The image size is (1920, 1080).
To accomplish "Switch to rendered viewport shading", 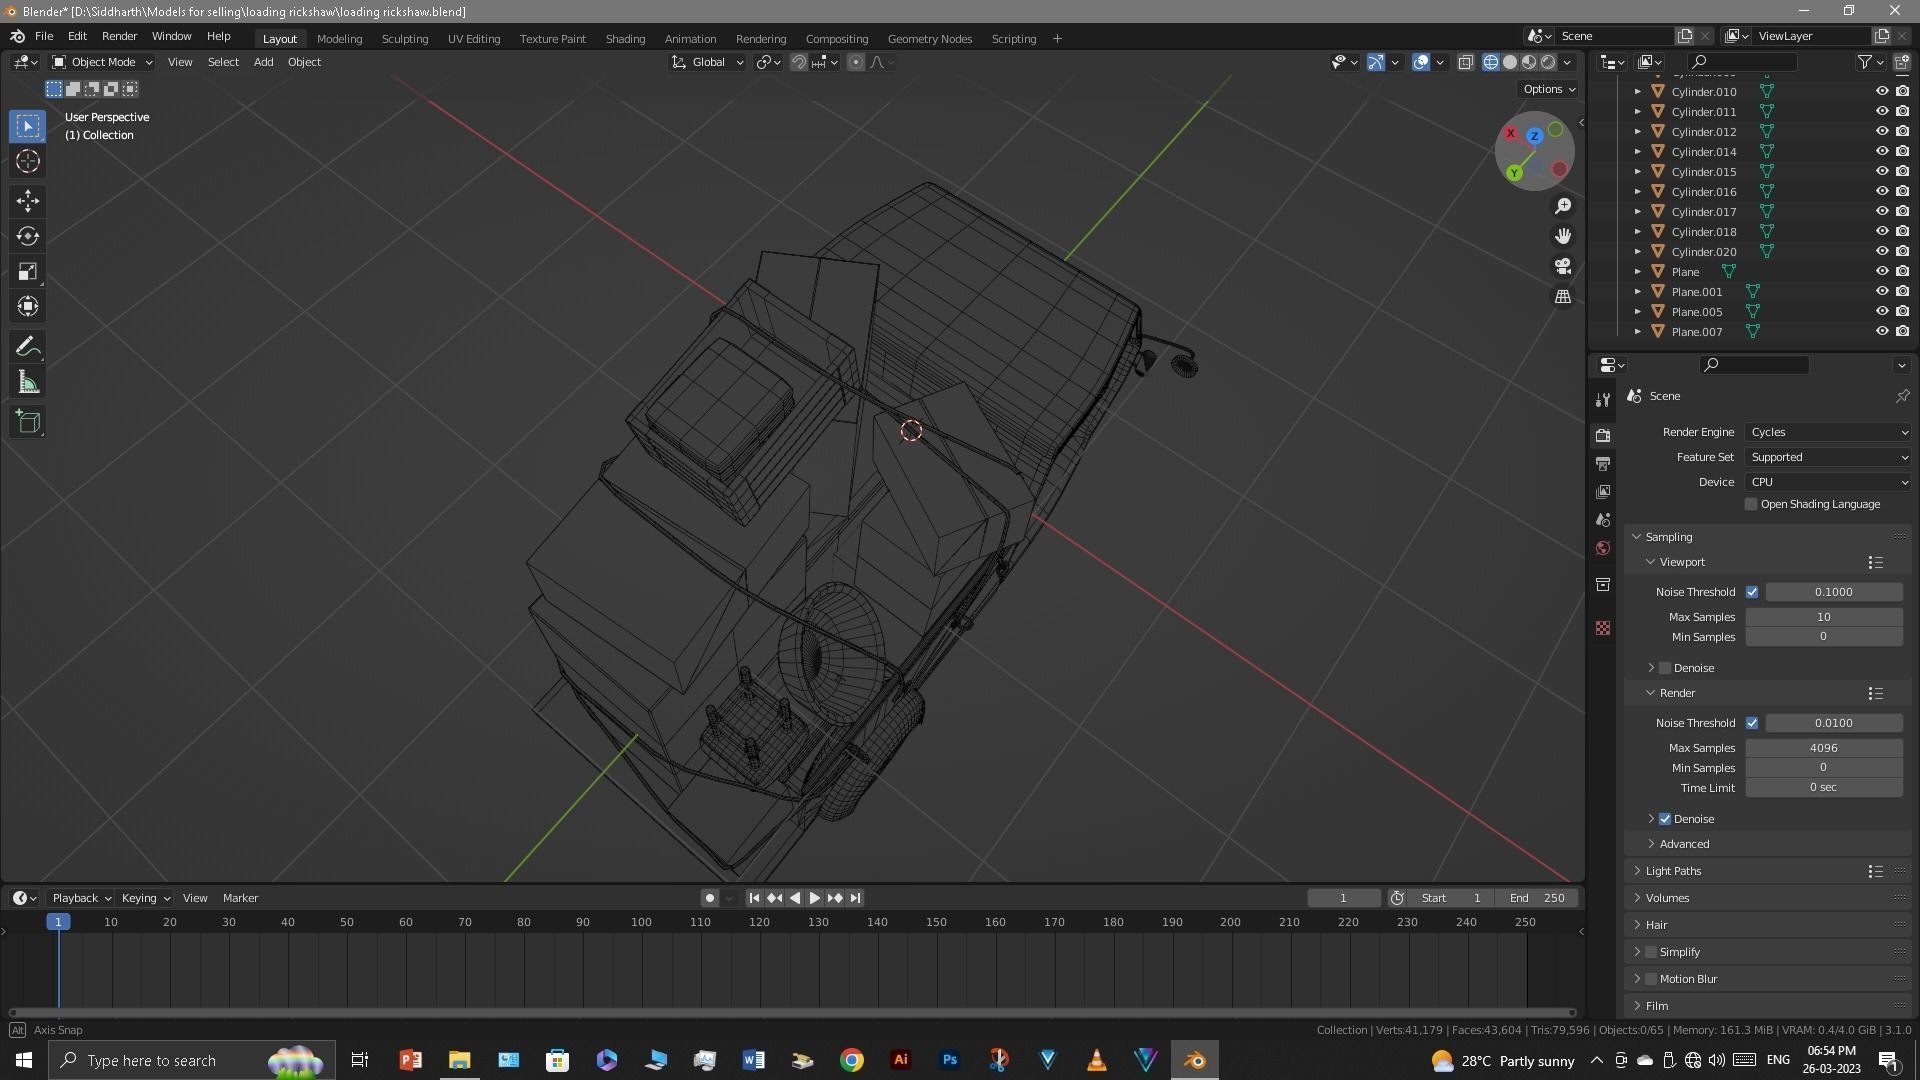I will pyautogui.click(x=1548, y=62).
